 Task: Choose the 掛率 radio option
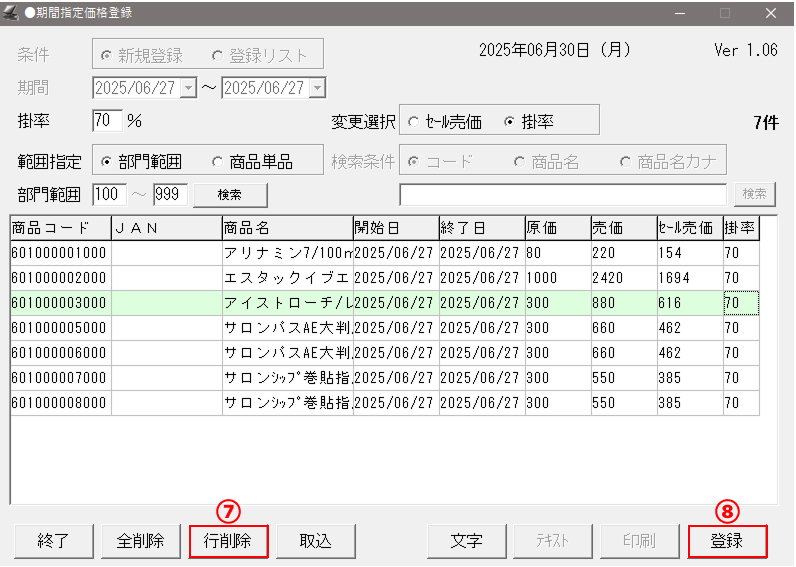pos(509,122)
